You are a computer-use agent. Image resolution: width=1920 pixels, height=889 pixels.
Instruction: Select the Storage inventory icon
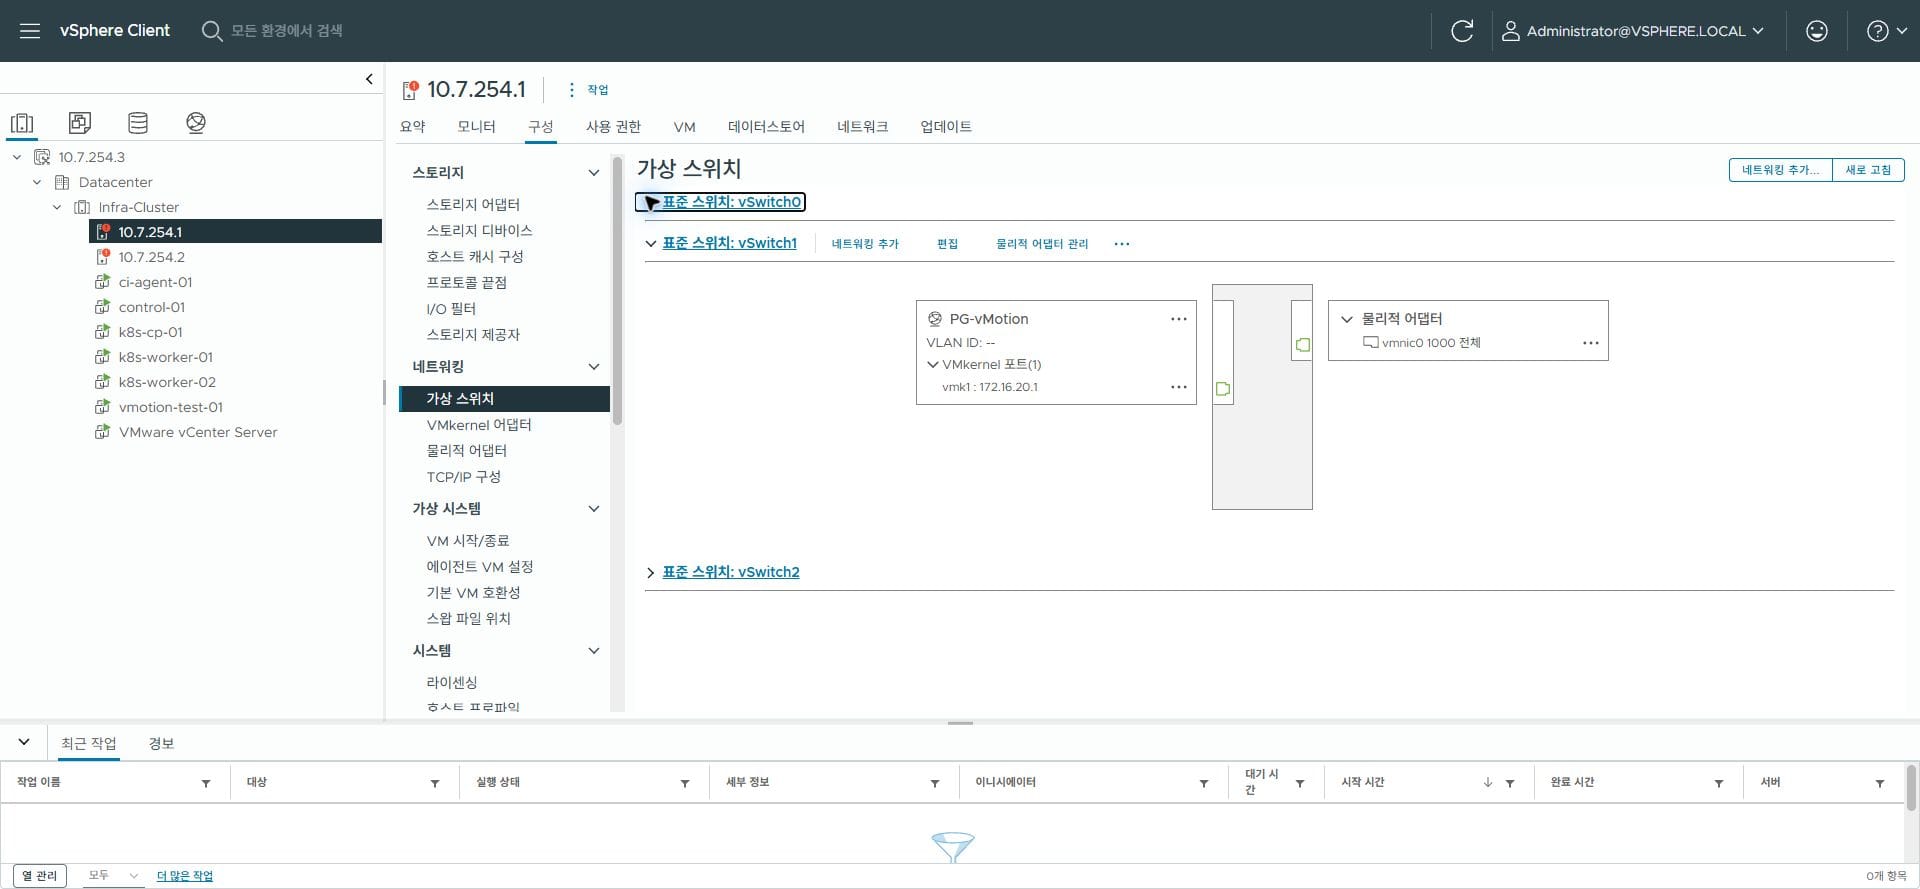(138, 123)
